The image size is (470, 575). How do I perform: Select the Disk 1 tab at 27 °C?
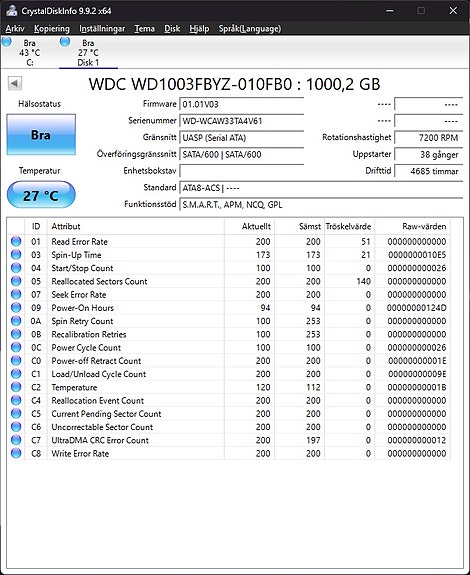[88, 52]
